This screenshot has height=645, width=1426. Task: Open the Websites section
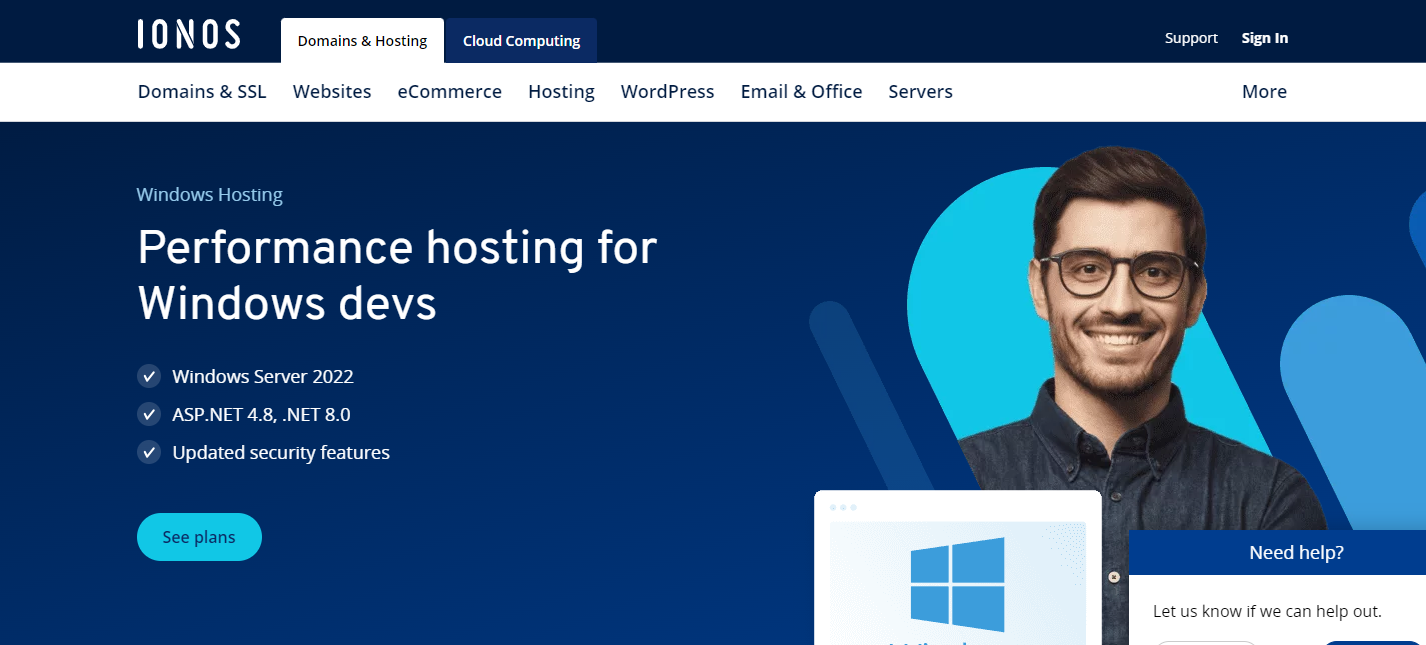click(332, 91)
